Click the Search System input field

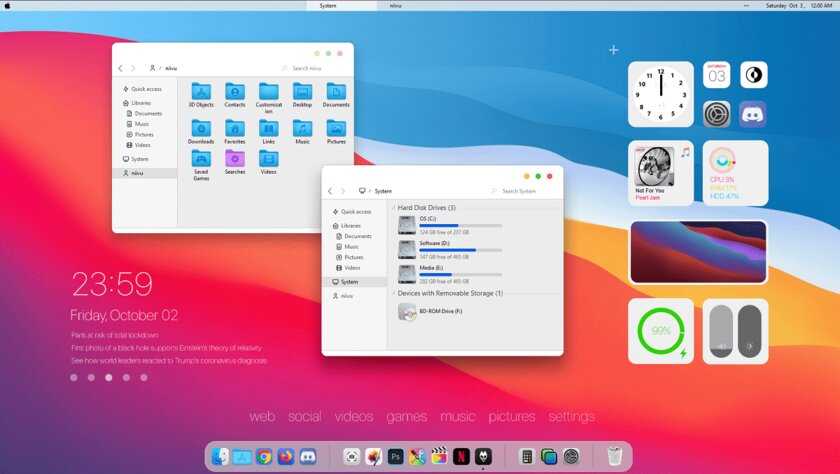click(525, 190)
